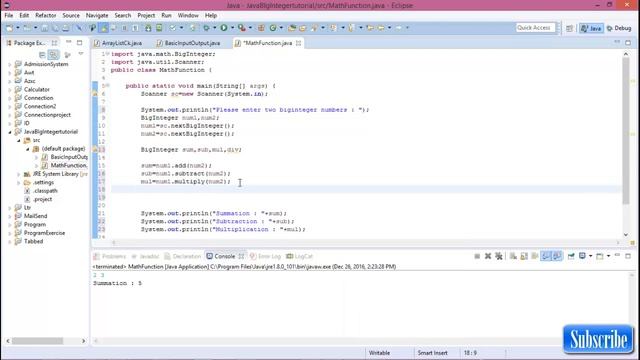Toggle show console on standard out
Viewport: 640px width, 360px height.
(546, 256)
